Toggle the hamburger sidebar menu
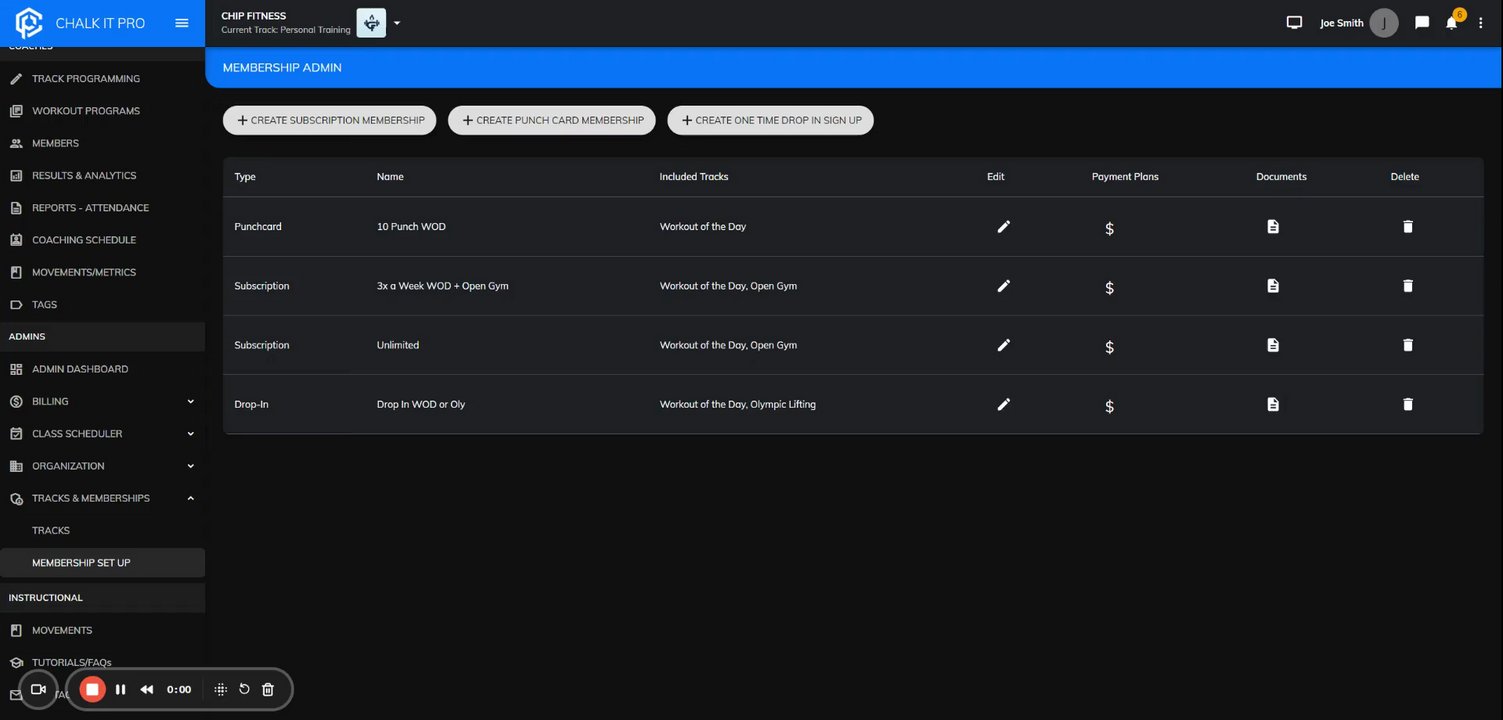1503x720 pixels. pos(182,23)
